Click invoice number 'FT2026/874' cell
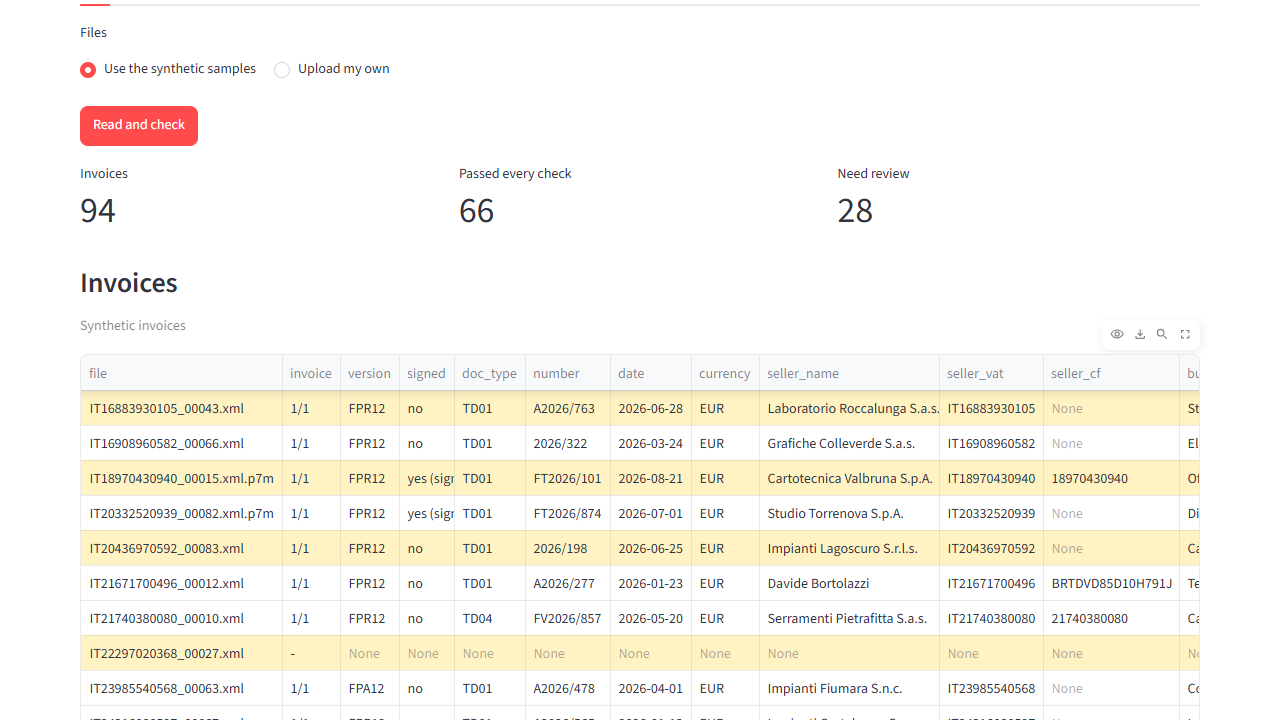The image size is (1280, 720). [x=568, y=513]
